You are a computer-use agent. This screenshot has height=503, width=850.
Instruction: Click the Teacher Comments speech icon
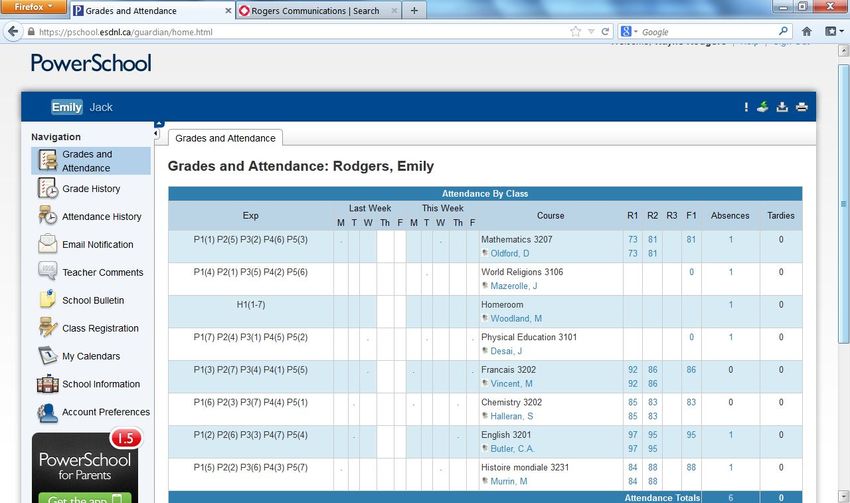point(48,272)
